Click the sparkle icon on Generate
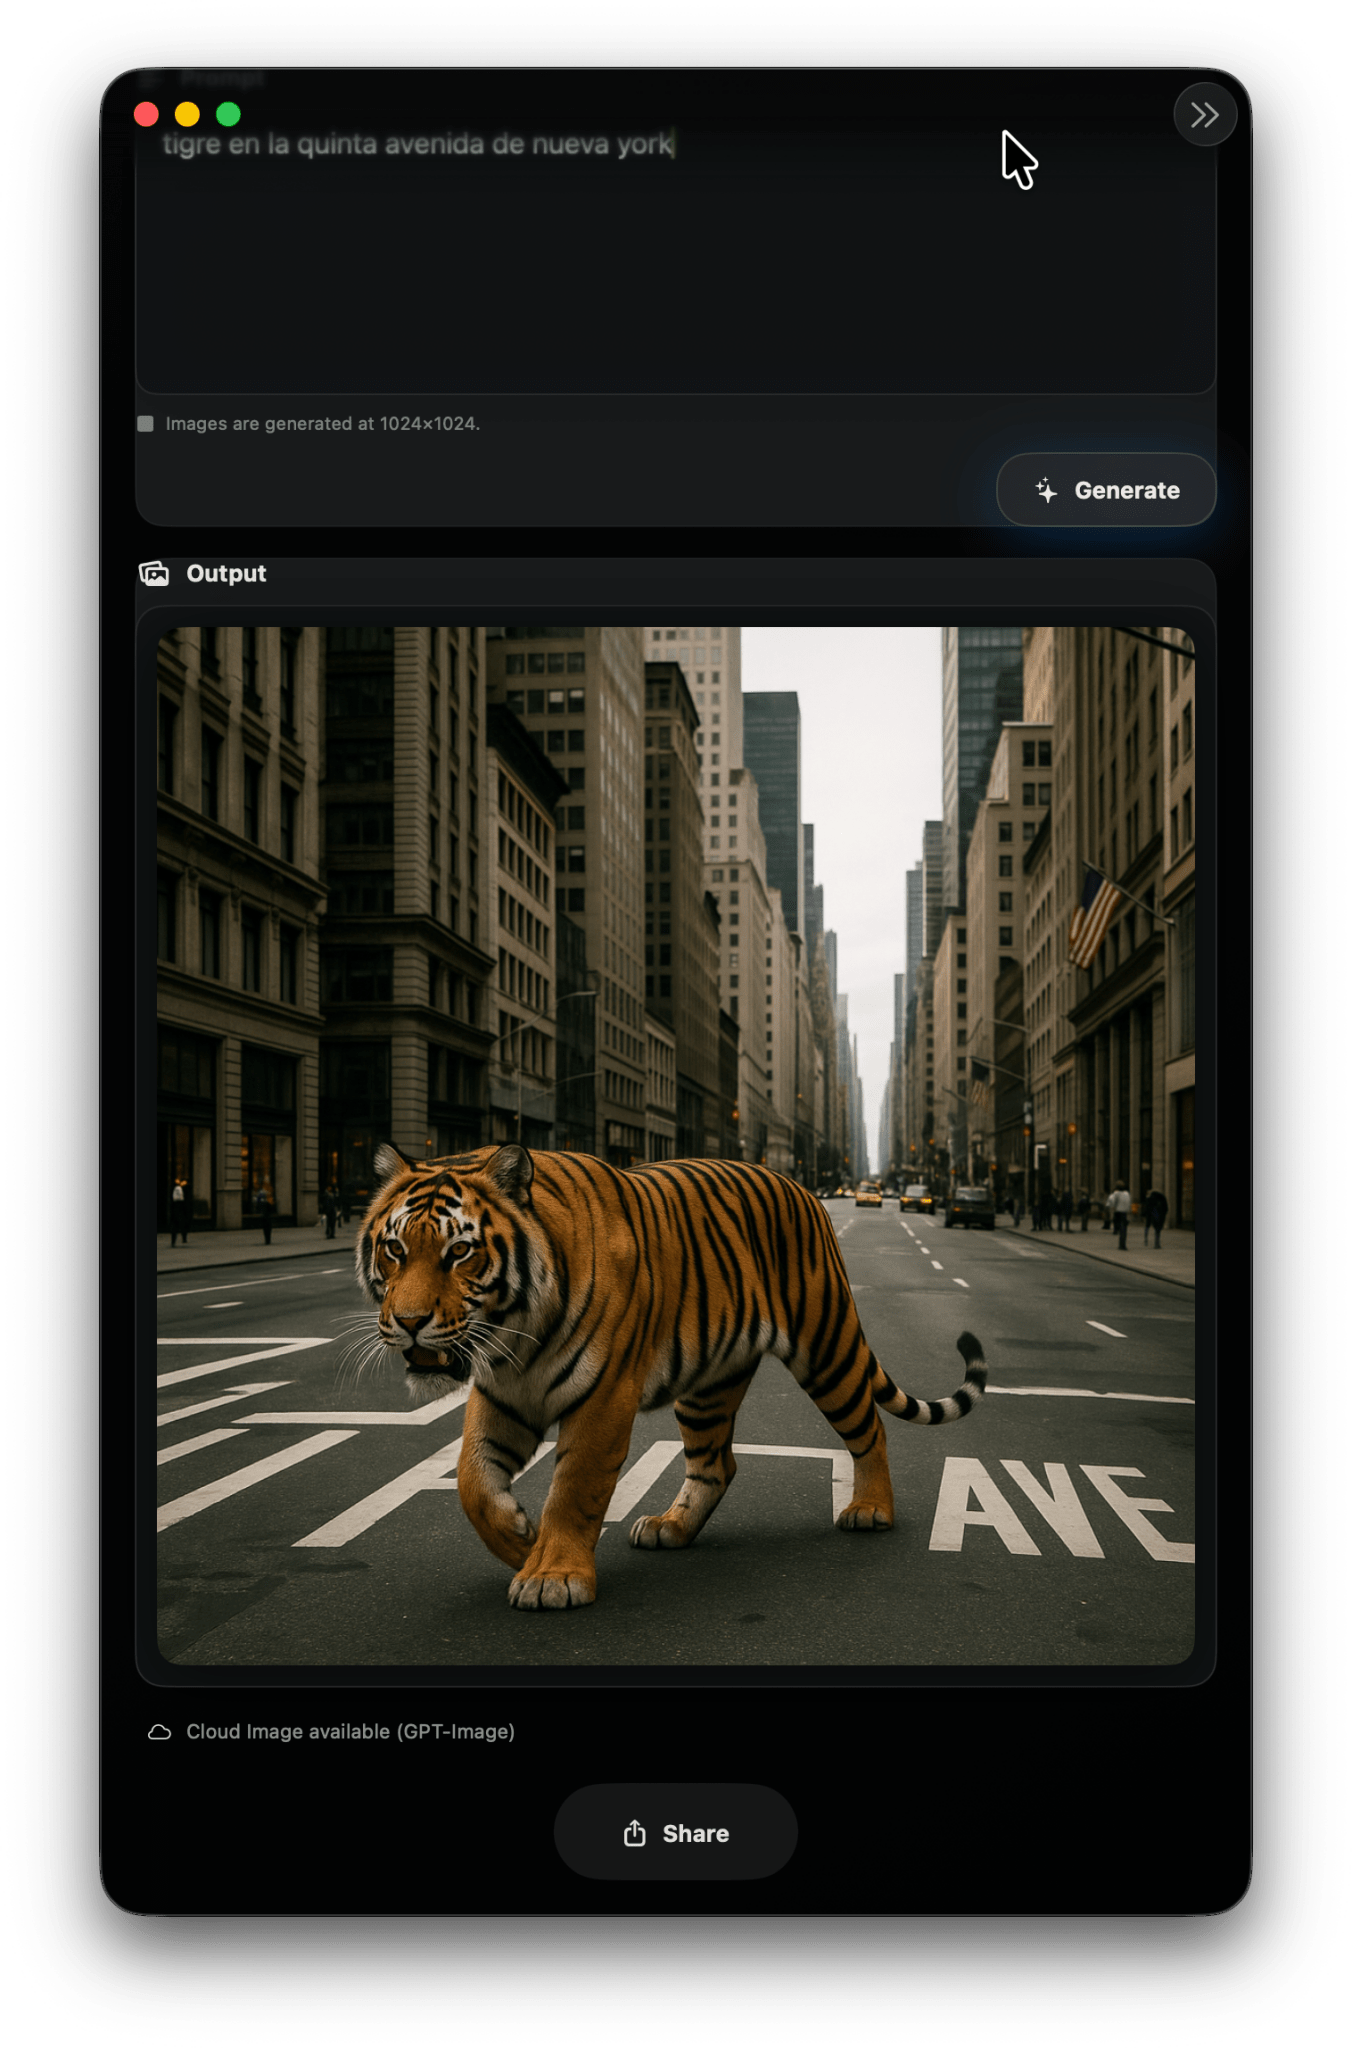Image resolution: width=1352 pixels, height=2048 pixels. pyautogui.click(x=1046, y=490)
